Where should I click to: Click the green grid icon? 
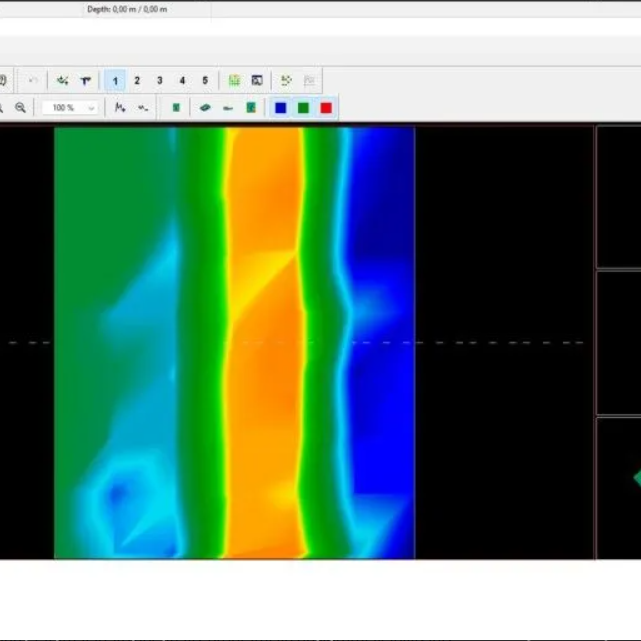[234, 81]
